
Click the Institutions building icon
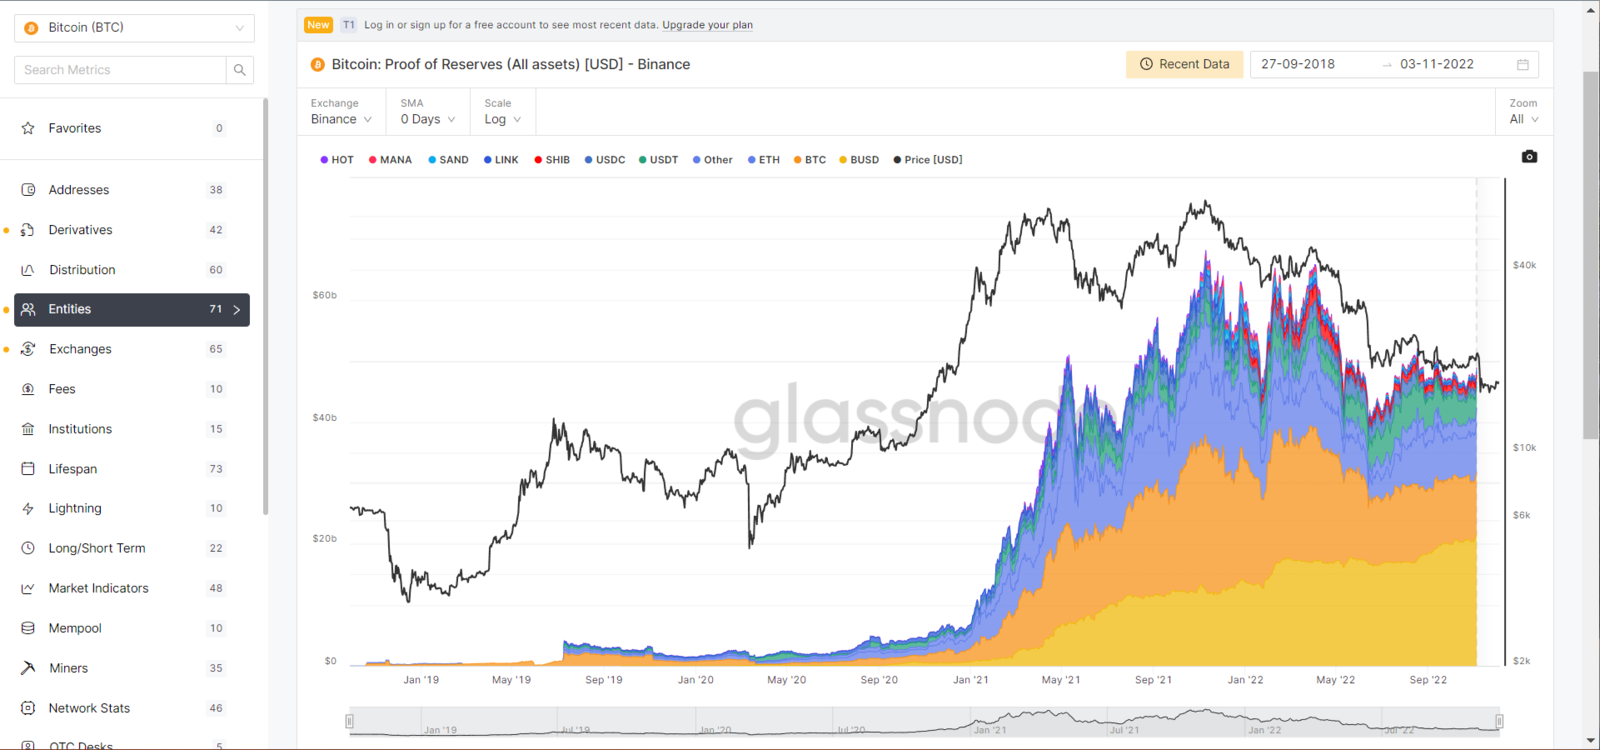click(28, 429)
